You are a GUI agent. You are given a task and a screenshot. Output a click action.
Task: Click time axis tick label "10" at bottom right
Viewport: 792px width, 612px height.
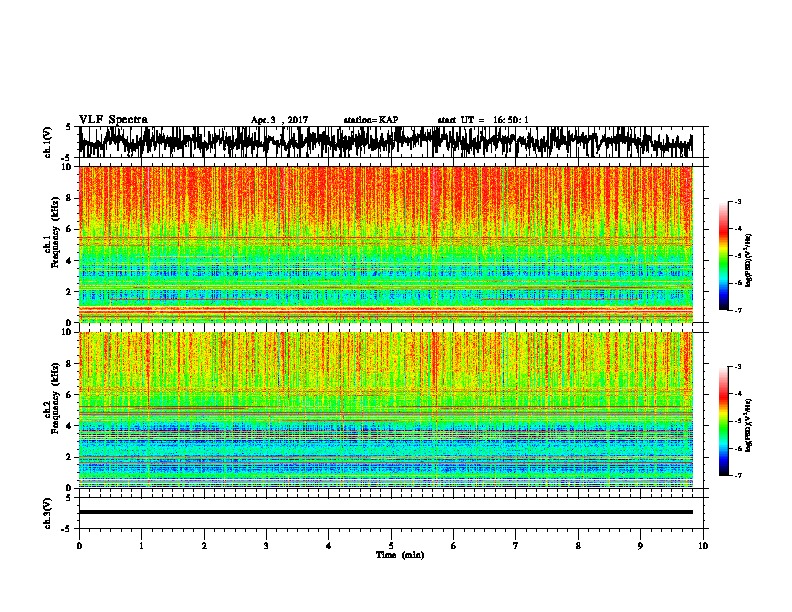pyautogui.click(x=703, y=546)
